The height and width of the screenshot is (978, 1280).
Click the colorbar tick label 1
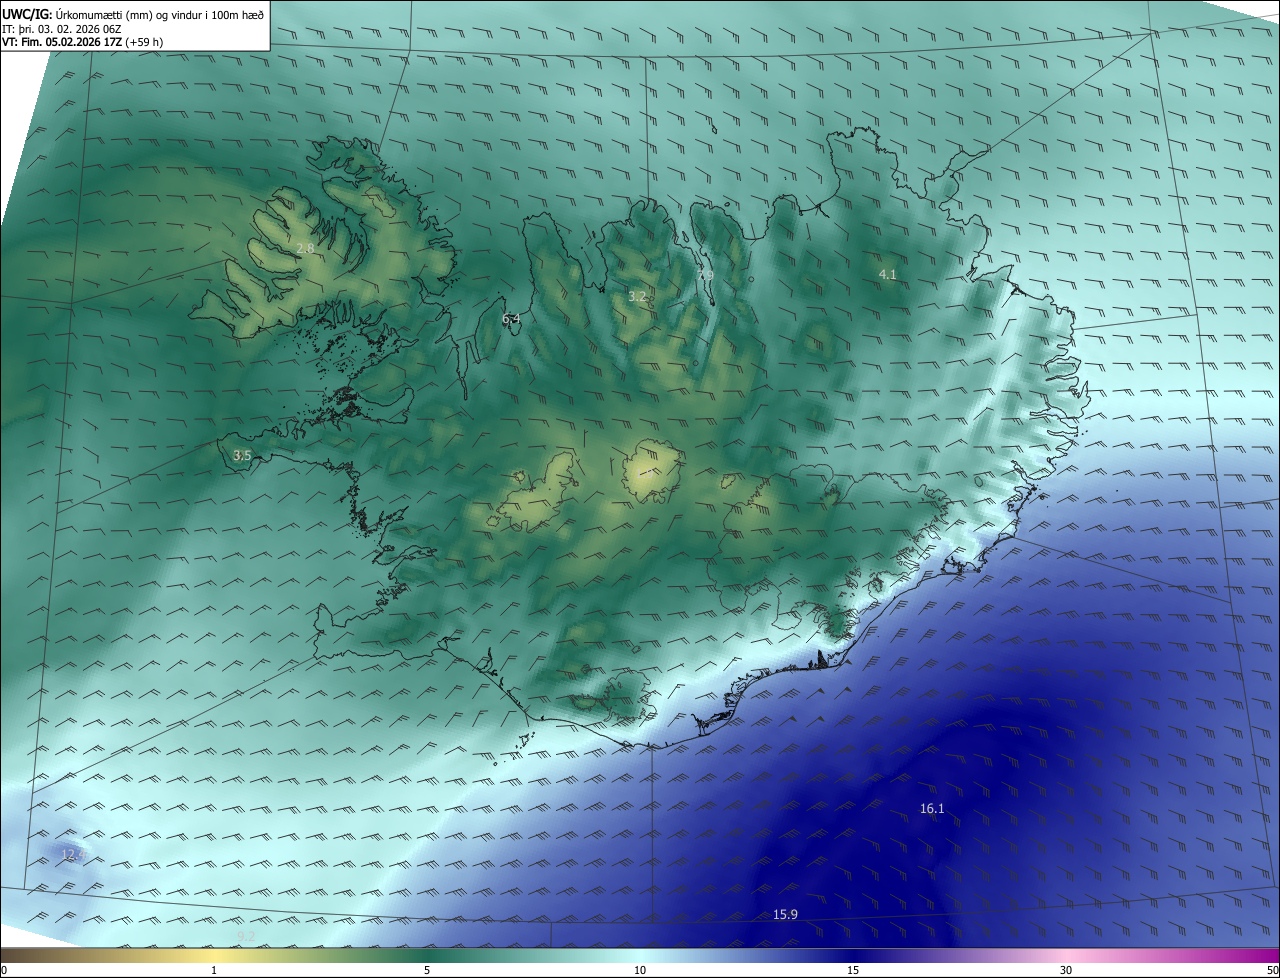[x=214, y=970]
